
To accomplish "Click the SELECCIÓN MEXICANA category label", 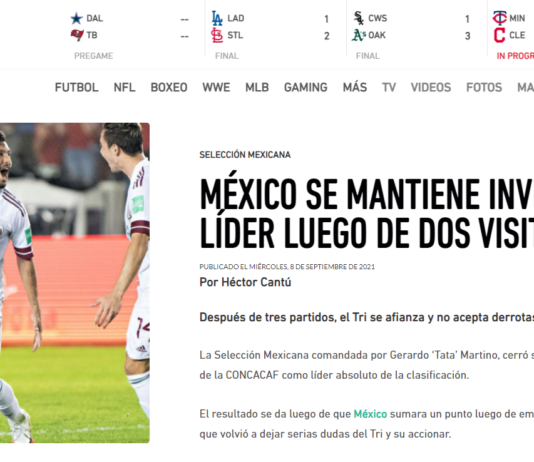I will [x=245, y=155].
